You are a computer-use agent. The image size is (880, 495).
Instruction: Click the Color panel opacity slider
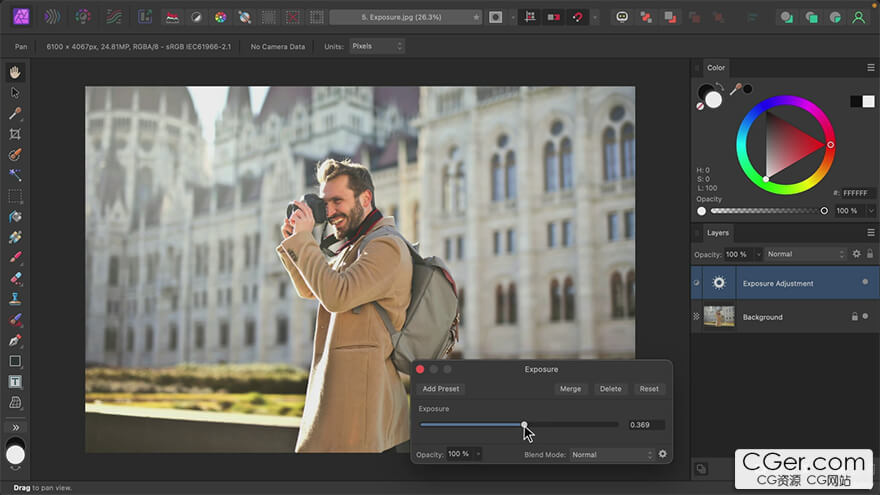767,211
